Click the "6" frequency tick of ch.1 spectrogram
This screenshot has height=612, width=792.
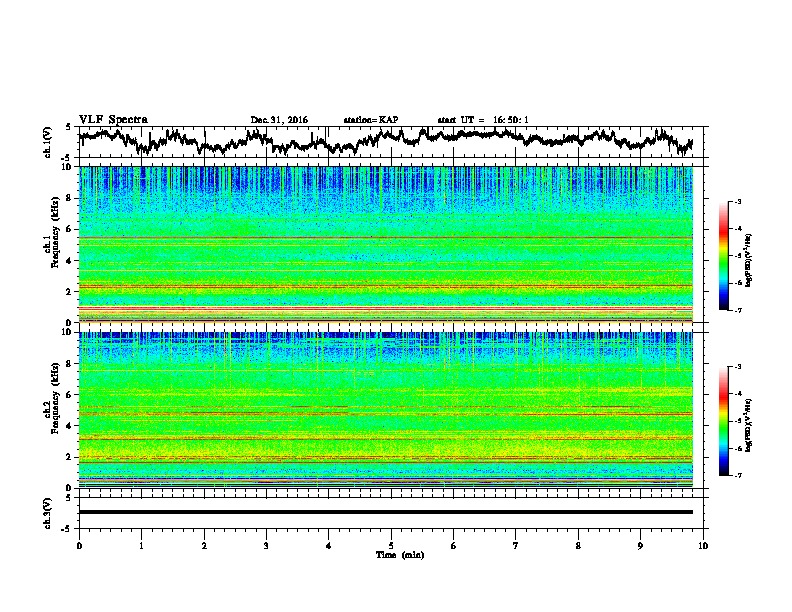[x=71, y=229]
